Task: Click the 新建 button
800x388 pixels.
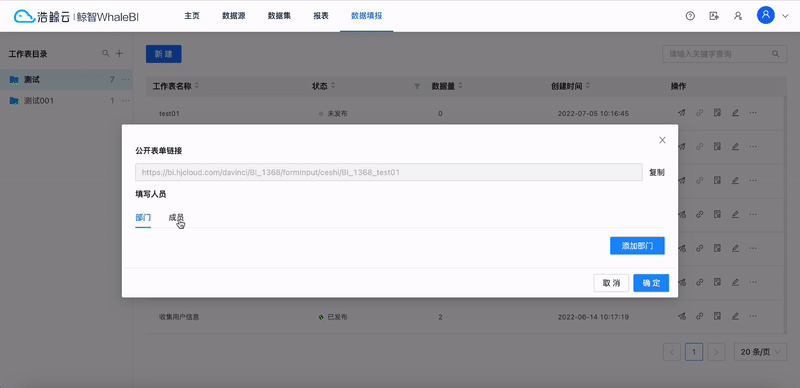Action: click(164, 54)
